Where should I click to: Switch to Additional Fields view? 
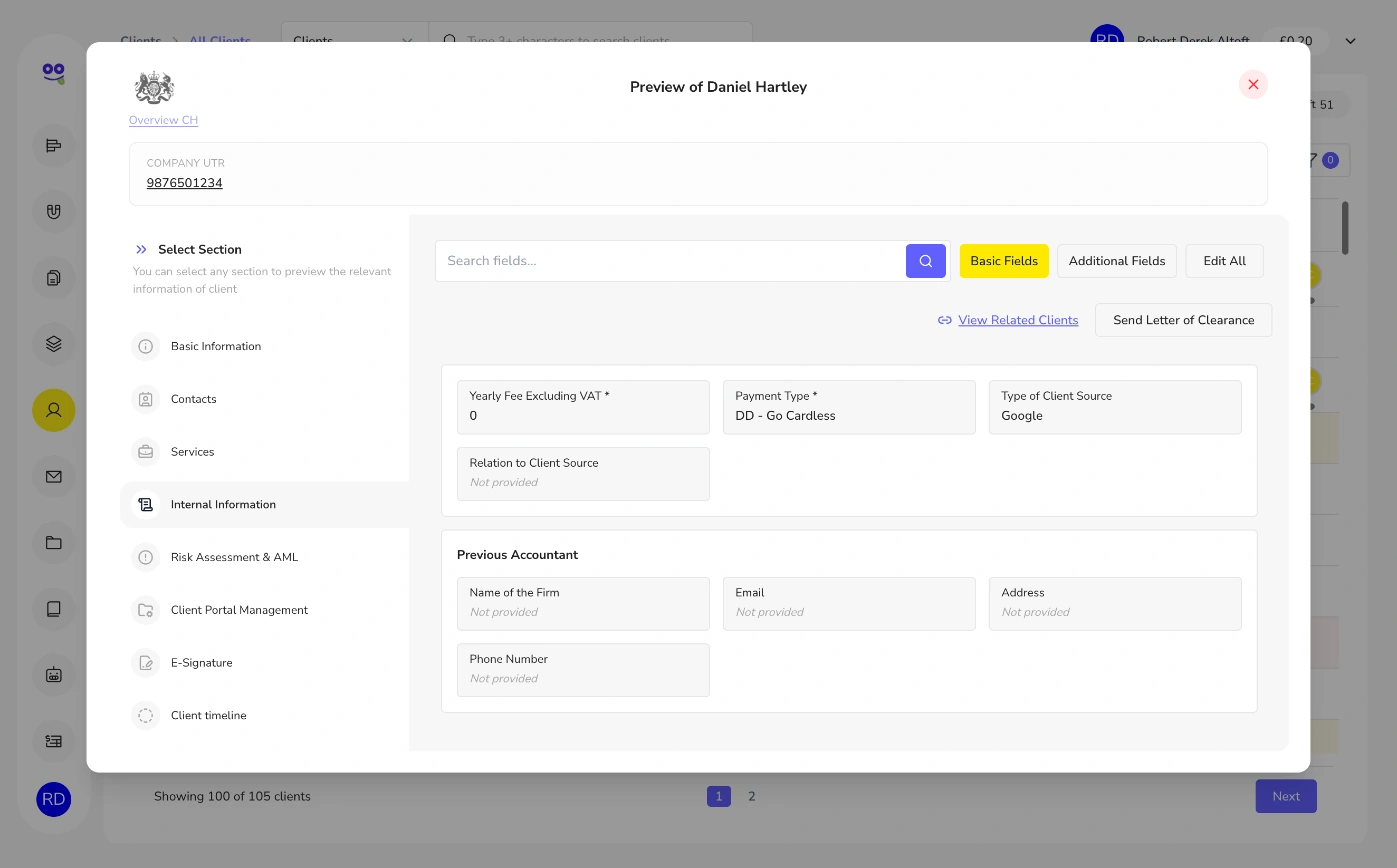click(1117, 261)
